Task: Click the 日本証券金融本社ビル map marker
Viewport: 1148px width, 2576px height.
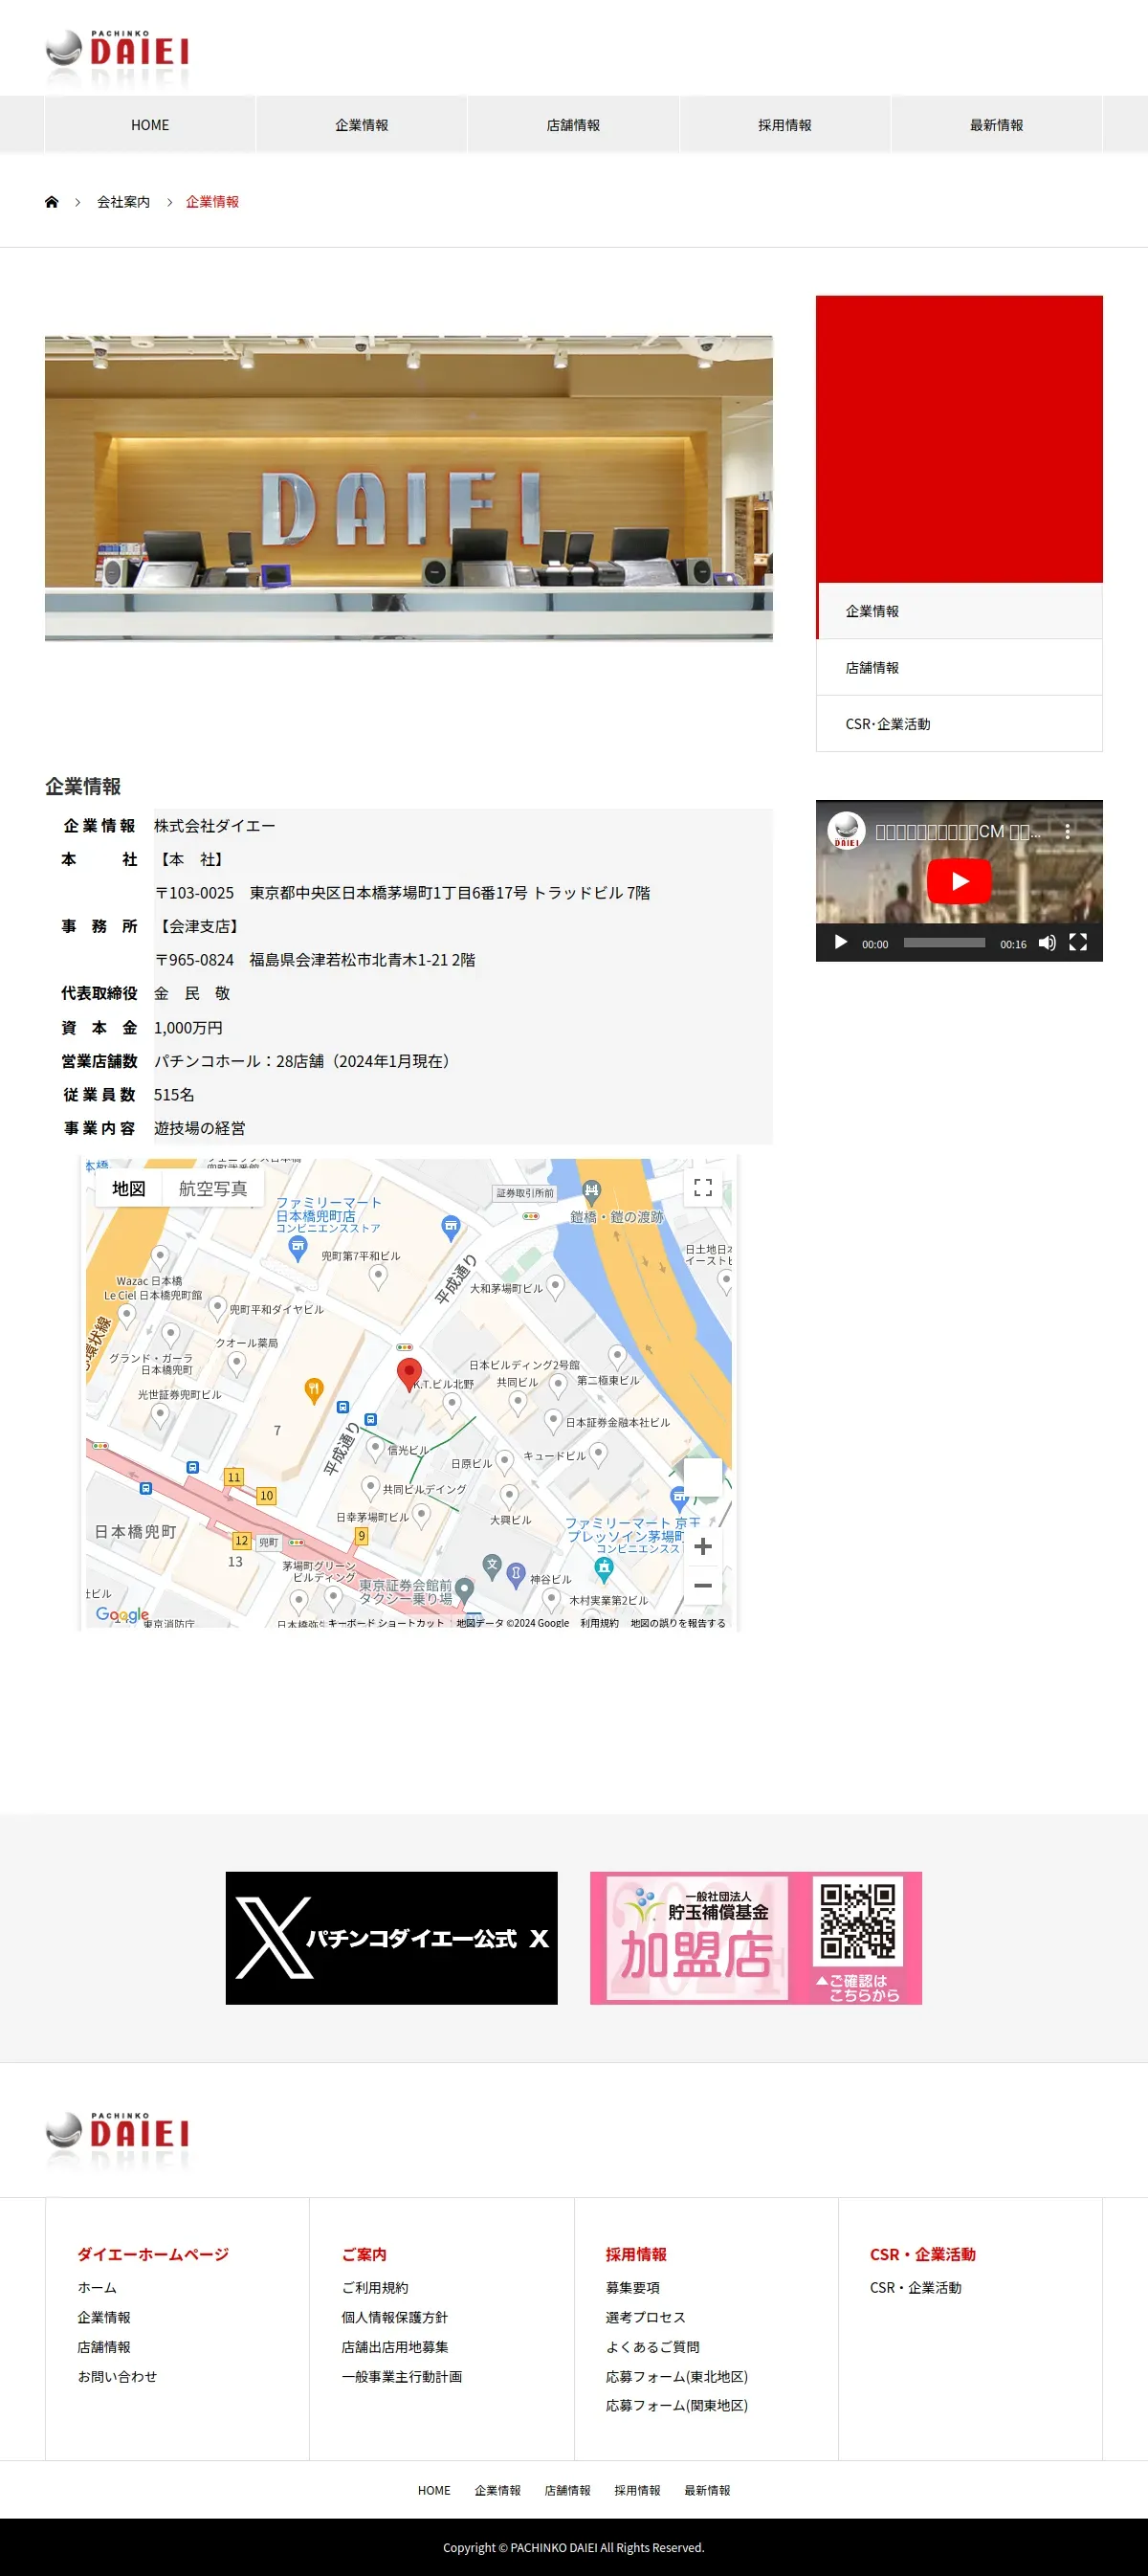Action: coord(553,1420)
